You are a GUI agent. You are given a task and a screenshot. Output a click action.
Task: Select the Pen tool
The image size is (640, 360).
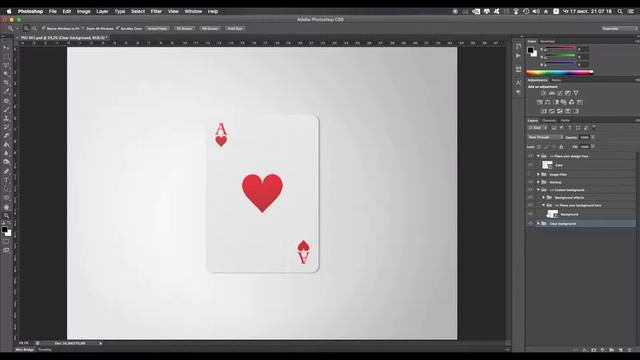[6, 171]
